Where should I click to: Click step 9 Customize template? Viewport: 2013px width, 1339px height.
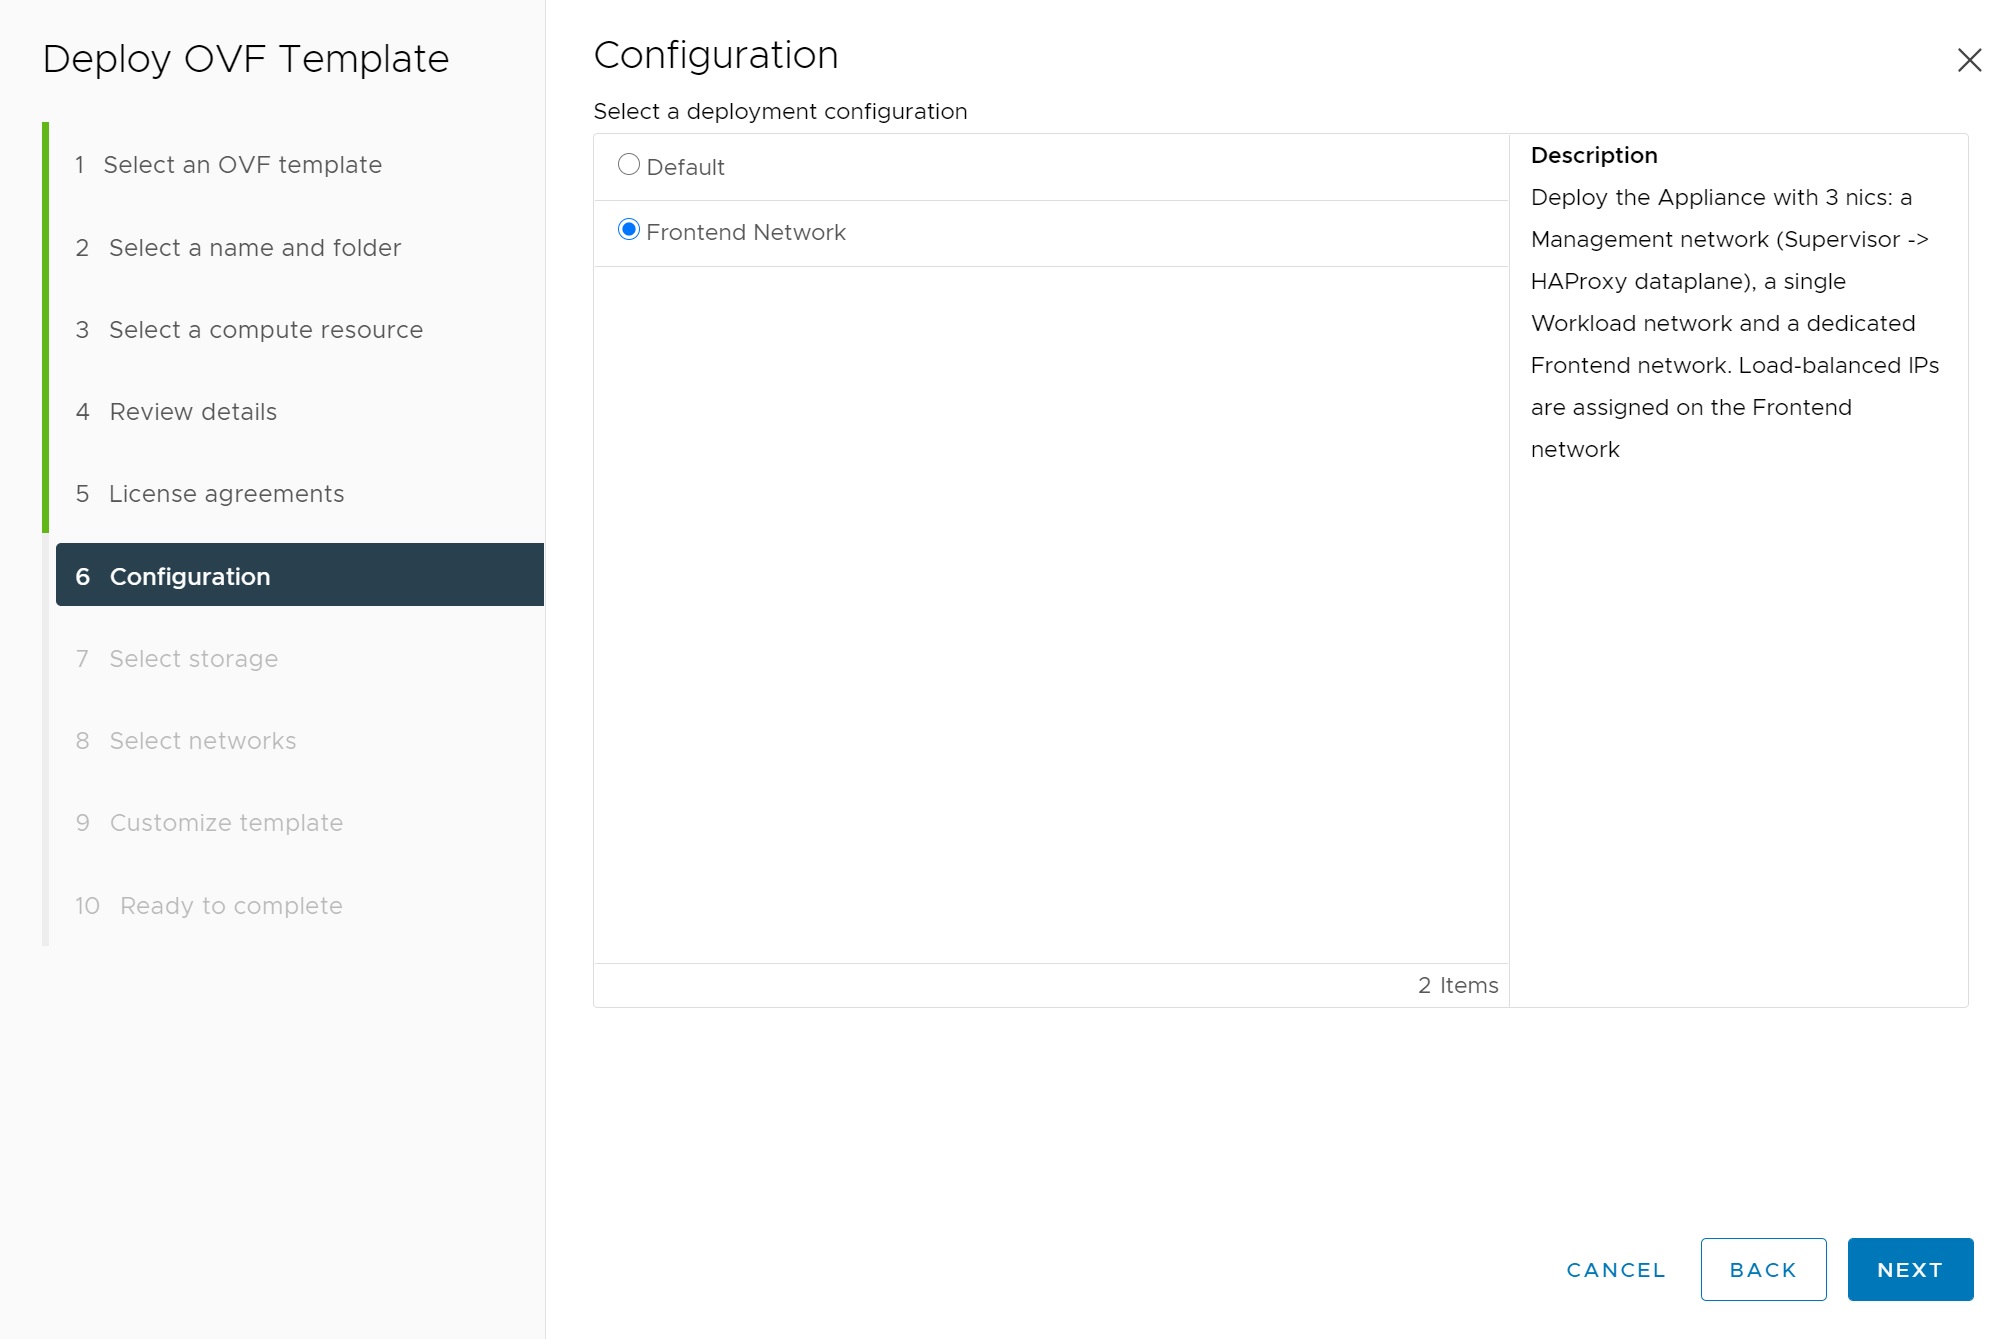226,823
